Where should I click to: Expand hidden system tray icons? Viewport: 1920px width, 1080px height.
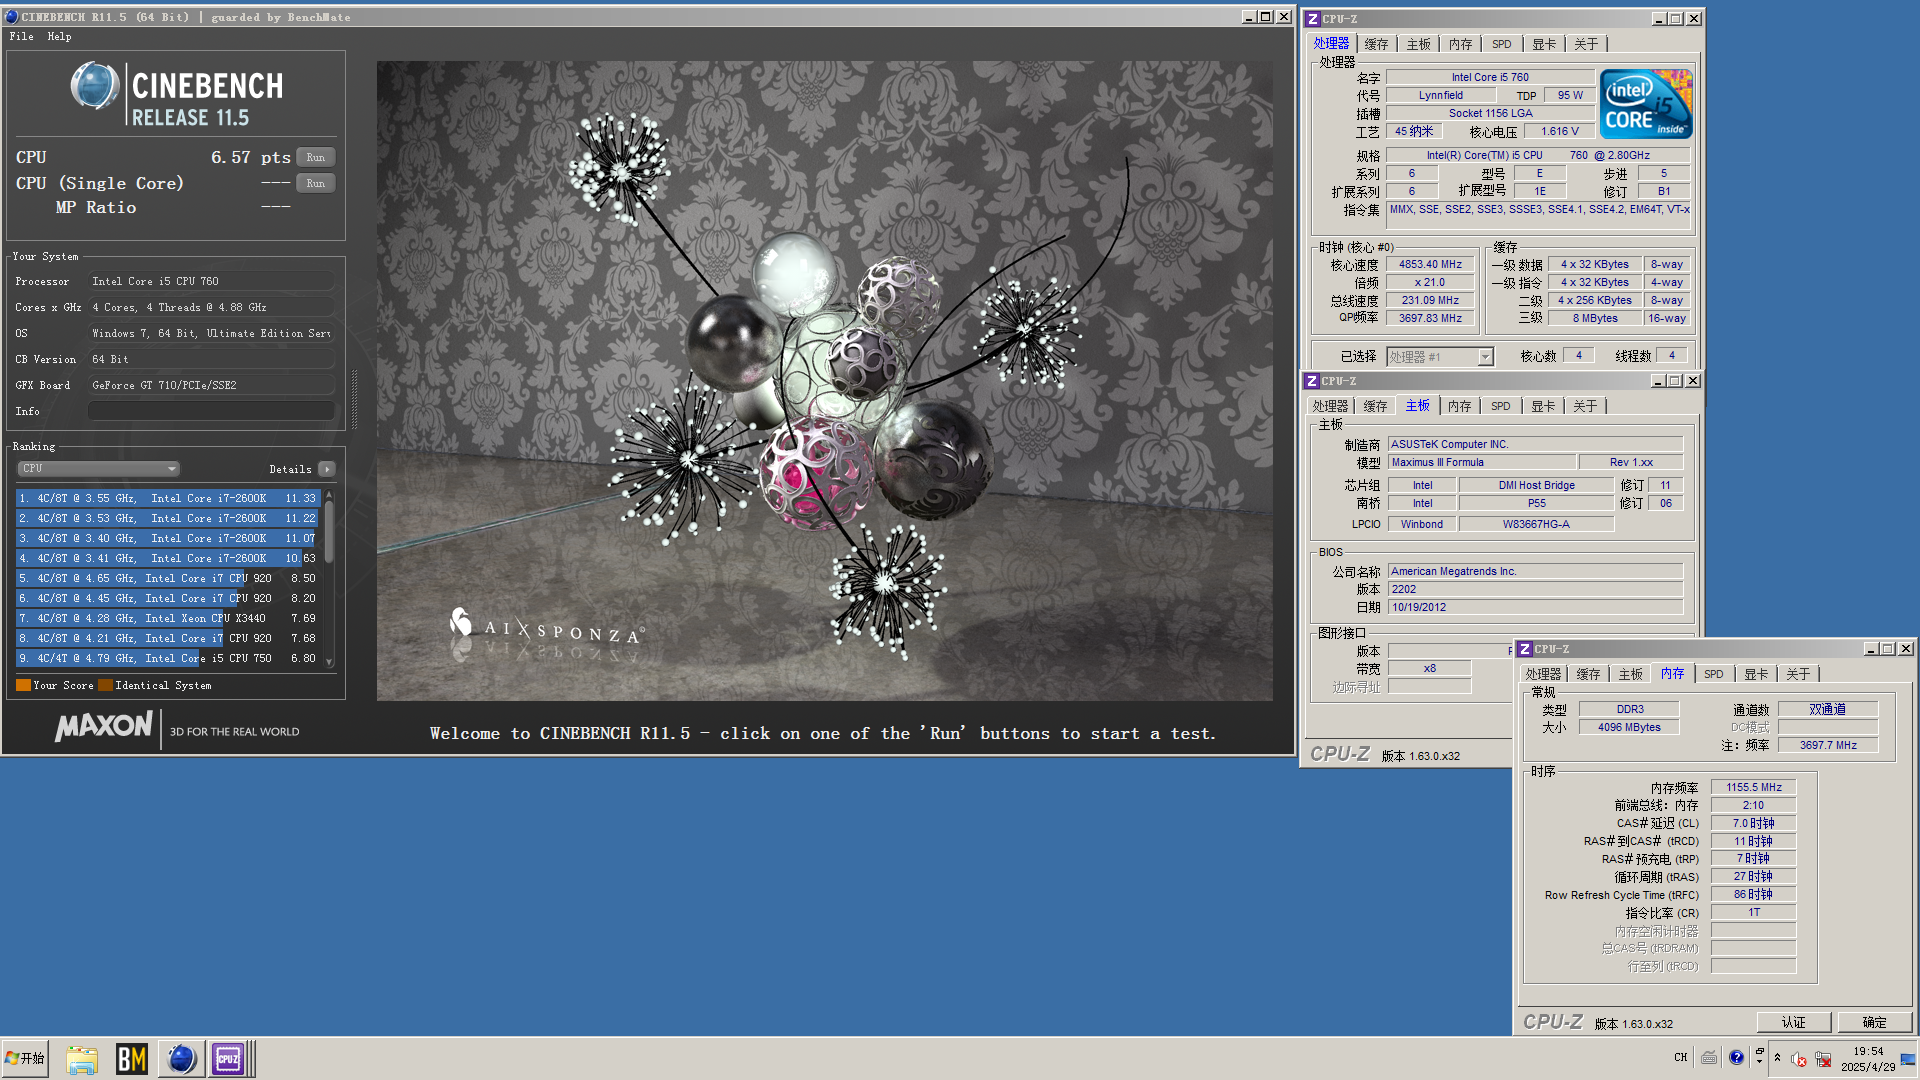(x=1777, y=1057)
